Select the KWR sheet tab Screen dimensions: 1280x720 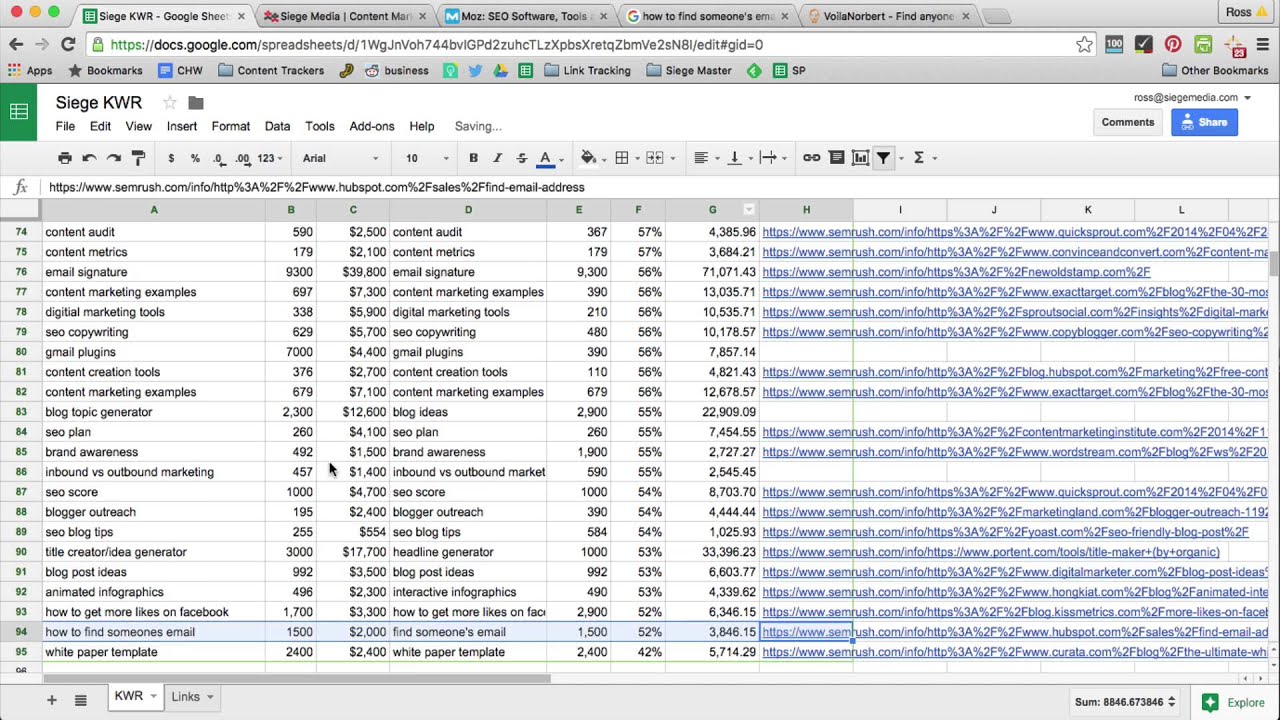point(135,696)
